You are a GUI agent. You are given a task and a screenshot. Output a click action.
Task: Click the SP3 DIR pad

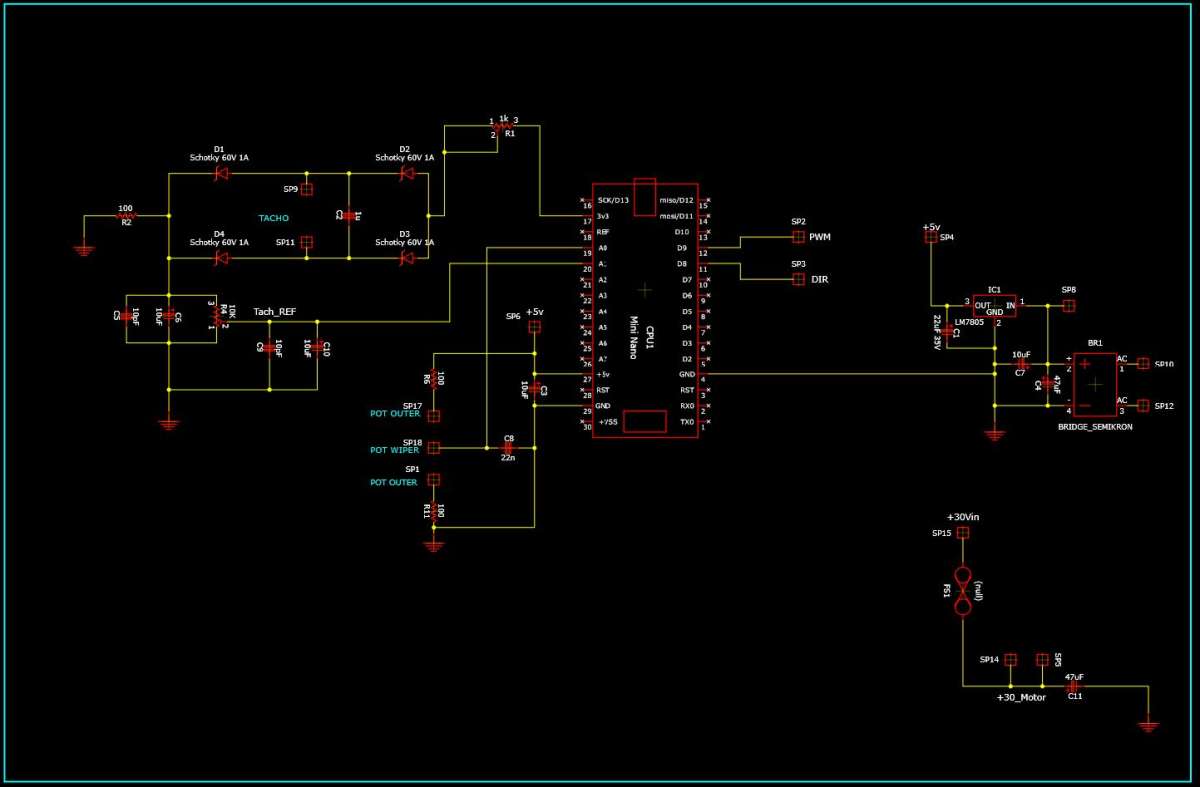point(798,279)
